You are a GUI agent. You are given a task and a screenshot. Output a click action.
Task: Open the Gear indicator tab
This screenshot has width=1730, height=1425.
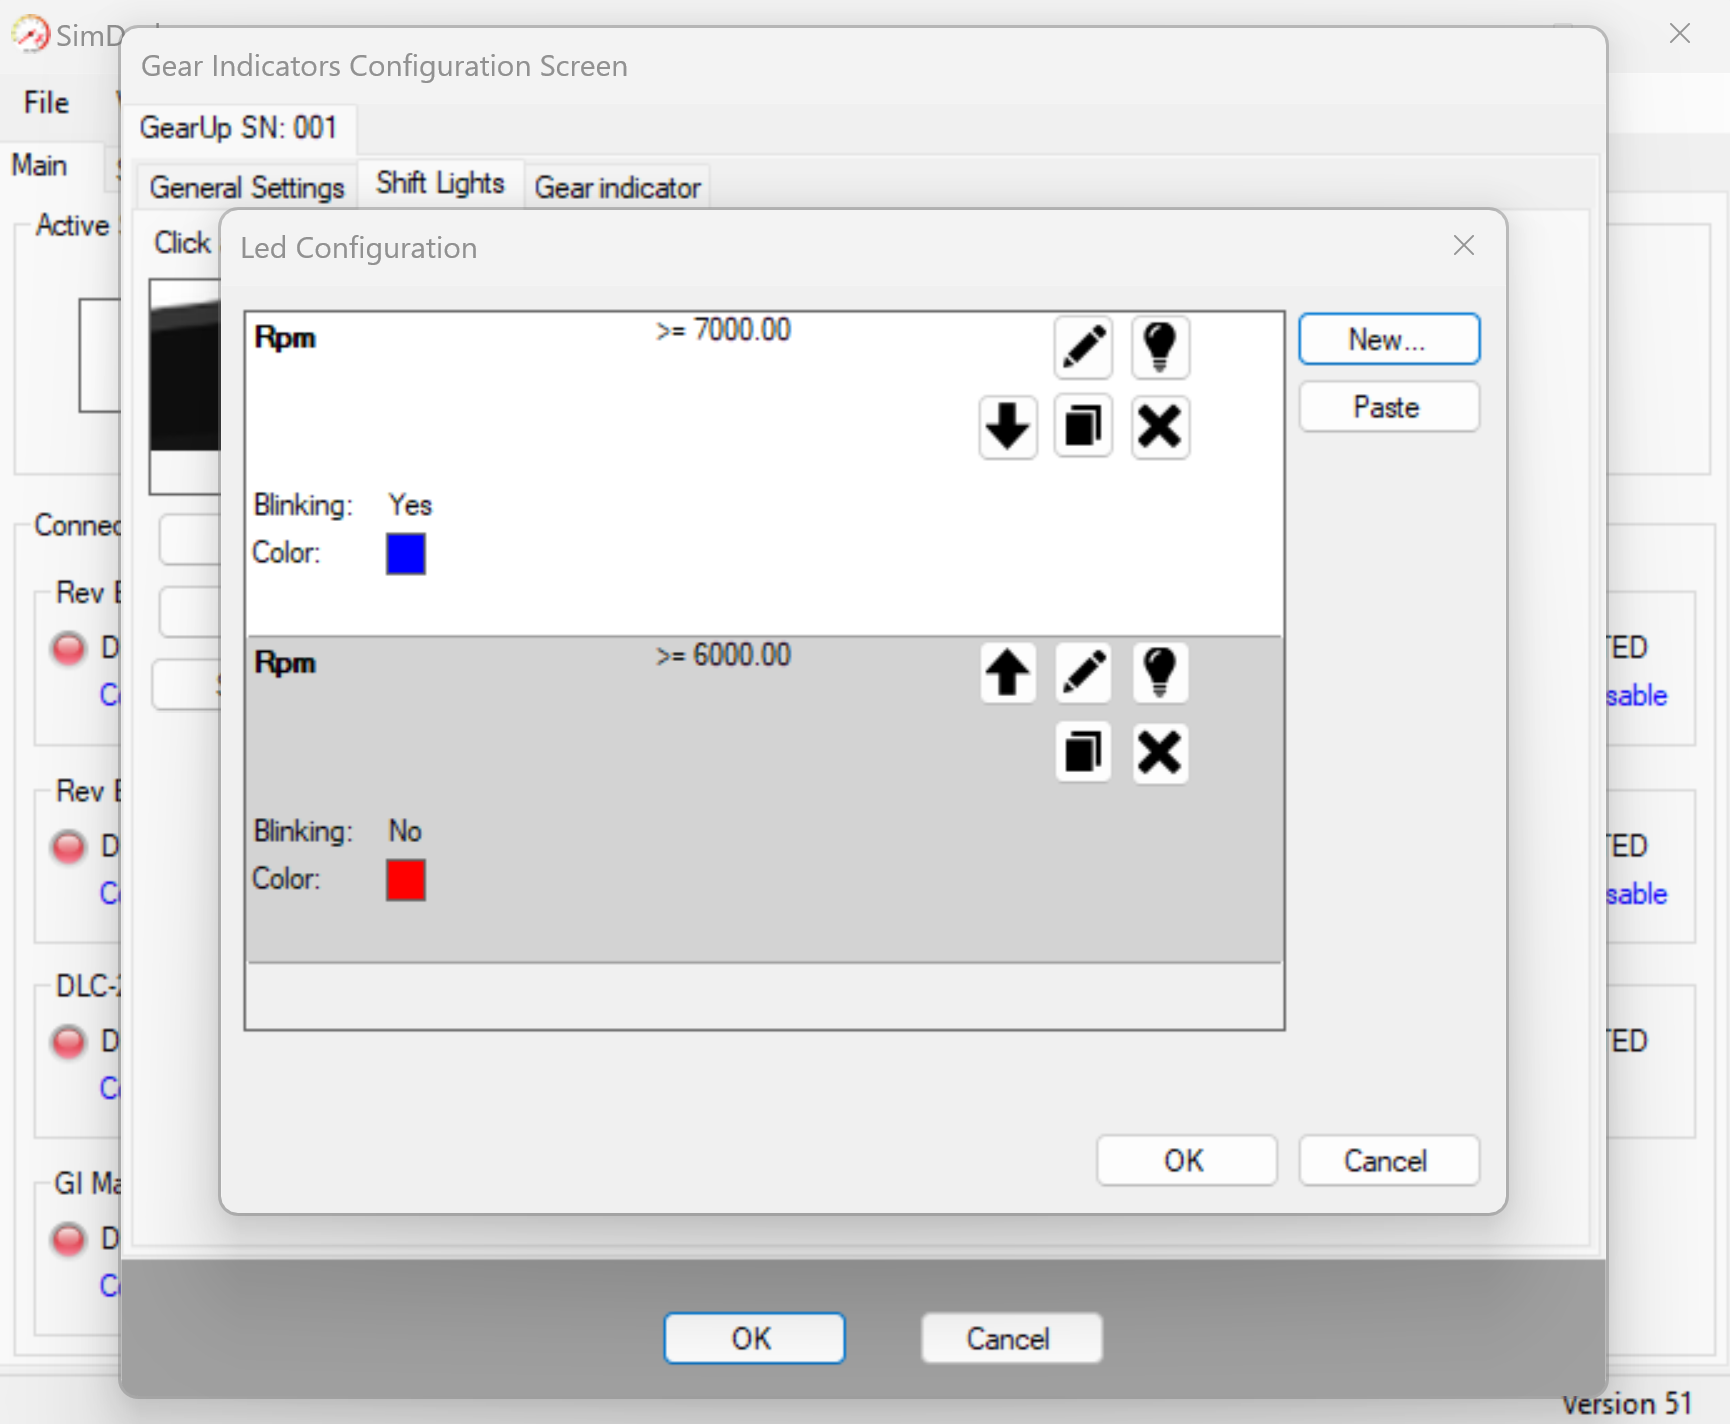617,188
